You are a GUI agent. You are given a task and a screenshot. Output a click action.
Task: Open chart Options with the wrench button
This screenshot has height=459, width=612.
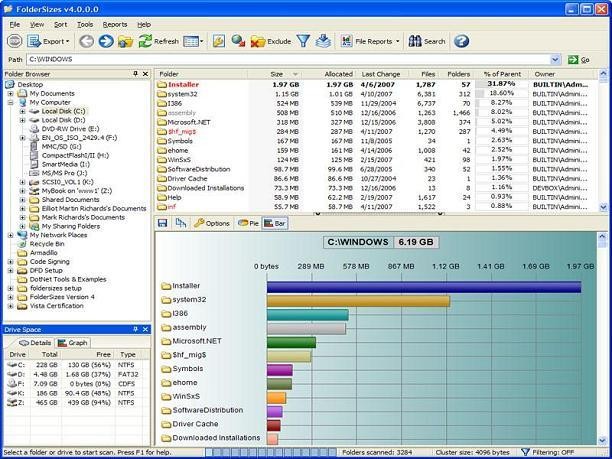212,223
